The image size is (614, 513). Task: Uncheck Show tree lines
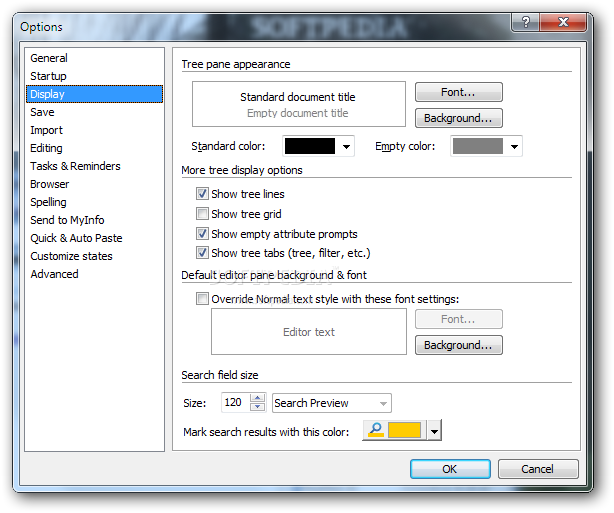[x=202, y=193]
